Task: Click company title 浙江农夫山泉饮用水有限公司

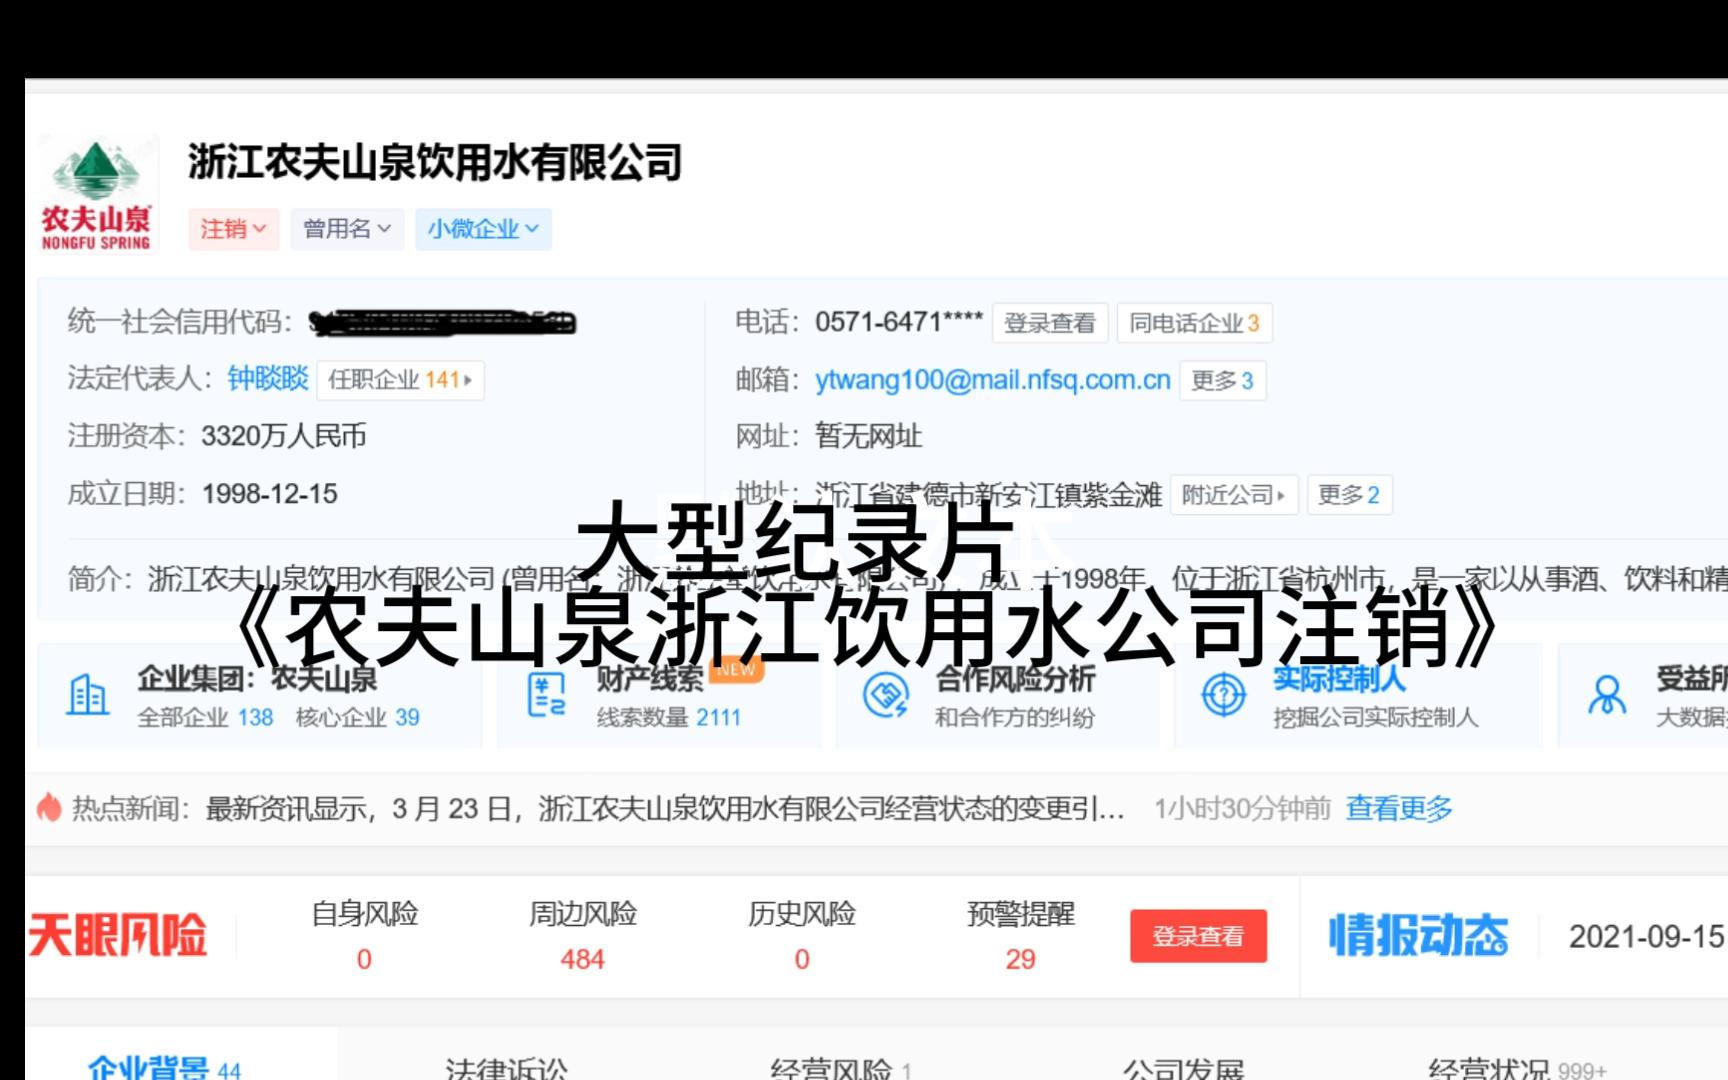Action: 435,162
